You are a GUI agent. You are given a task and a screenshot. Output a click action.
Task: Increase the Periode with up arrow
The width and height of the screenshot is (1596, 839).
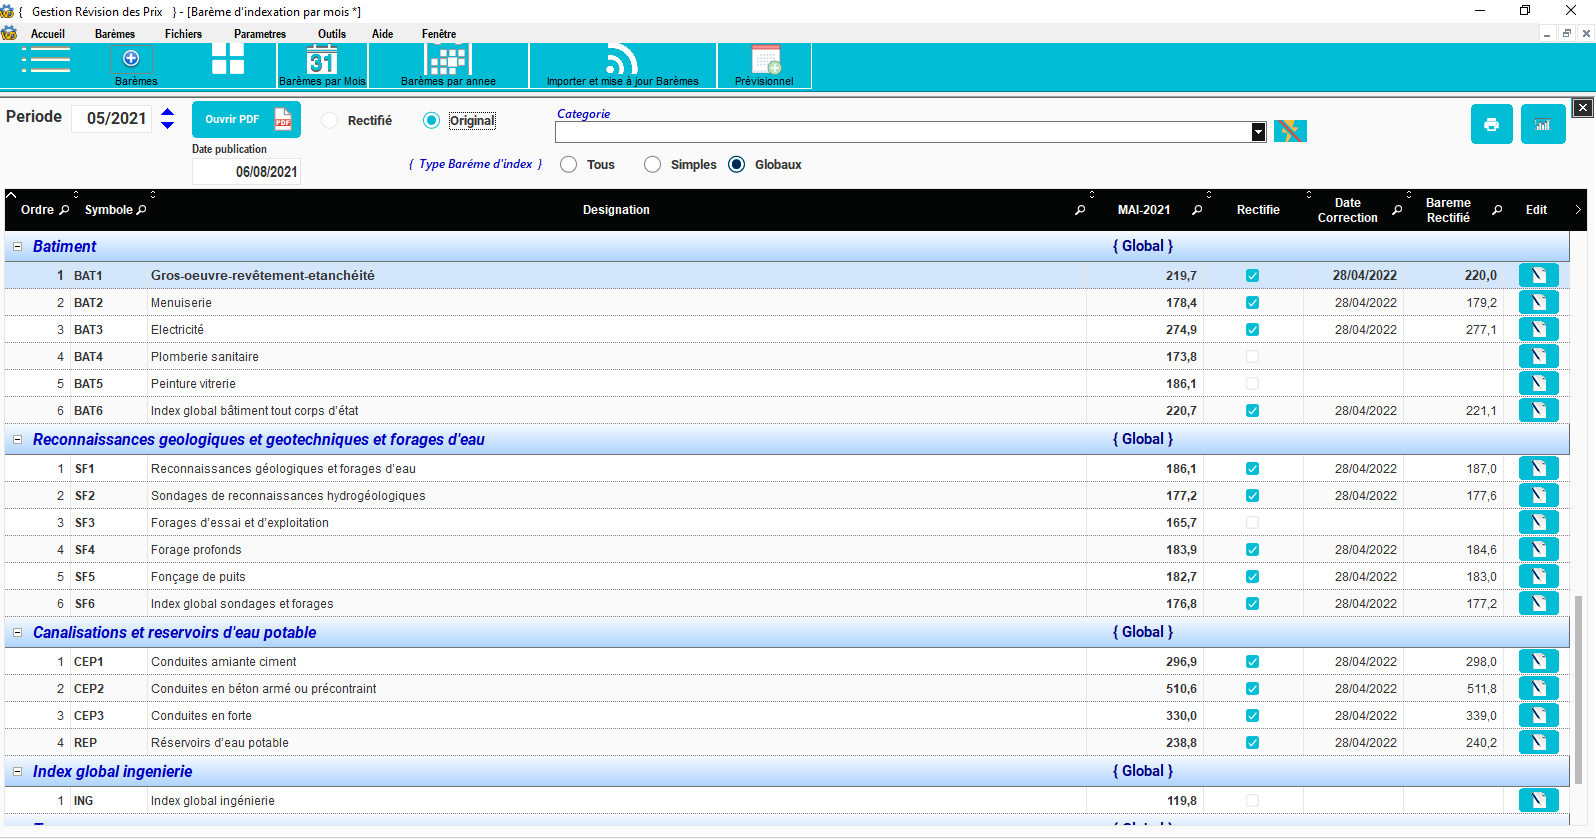[168, 112]
